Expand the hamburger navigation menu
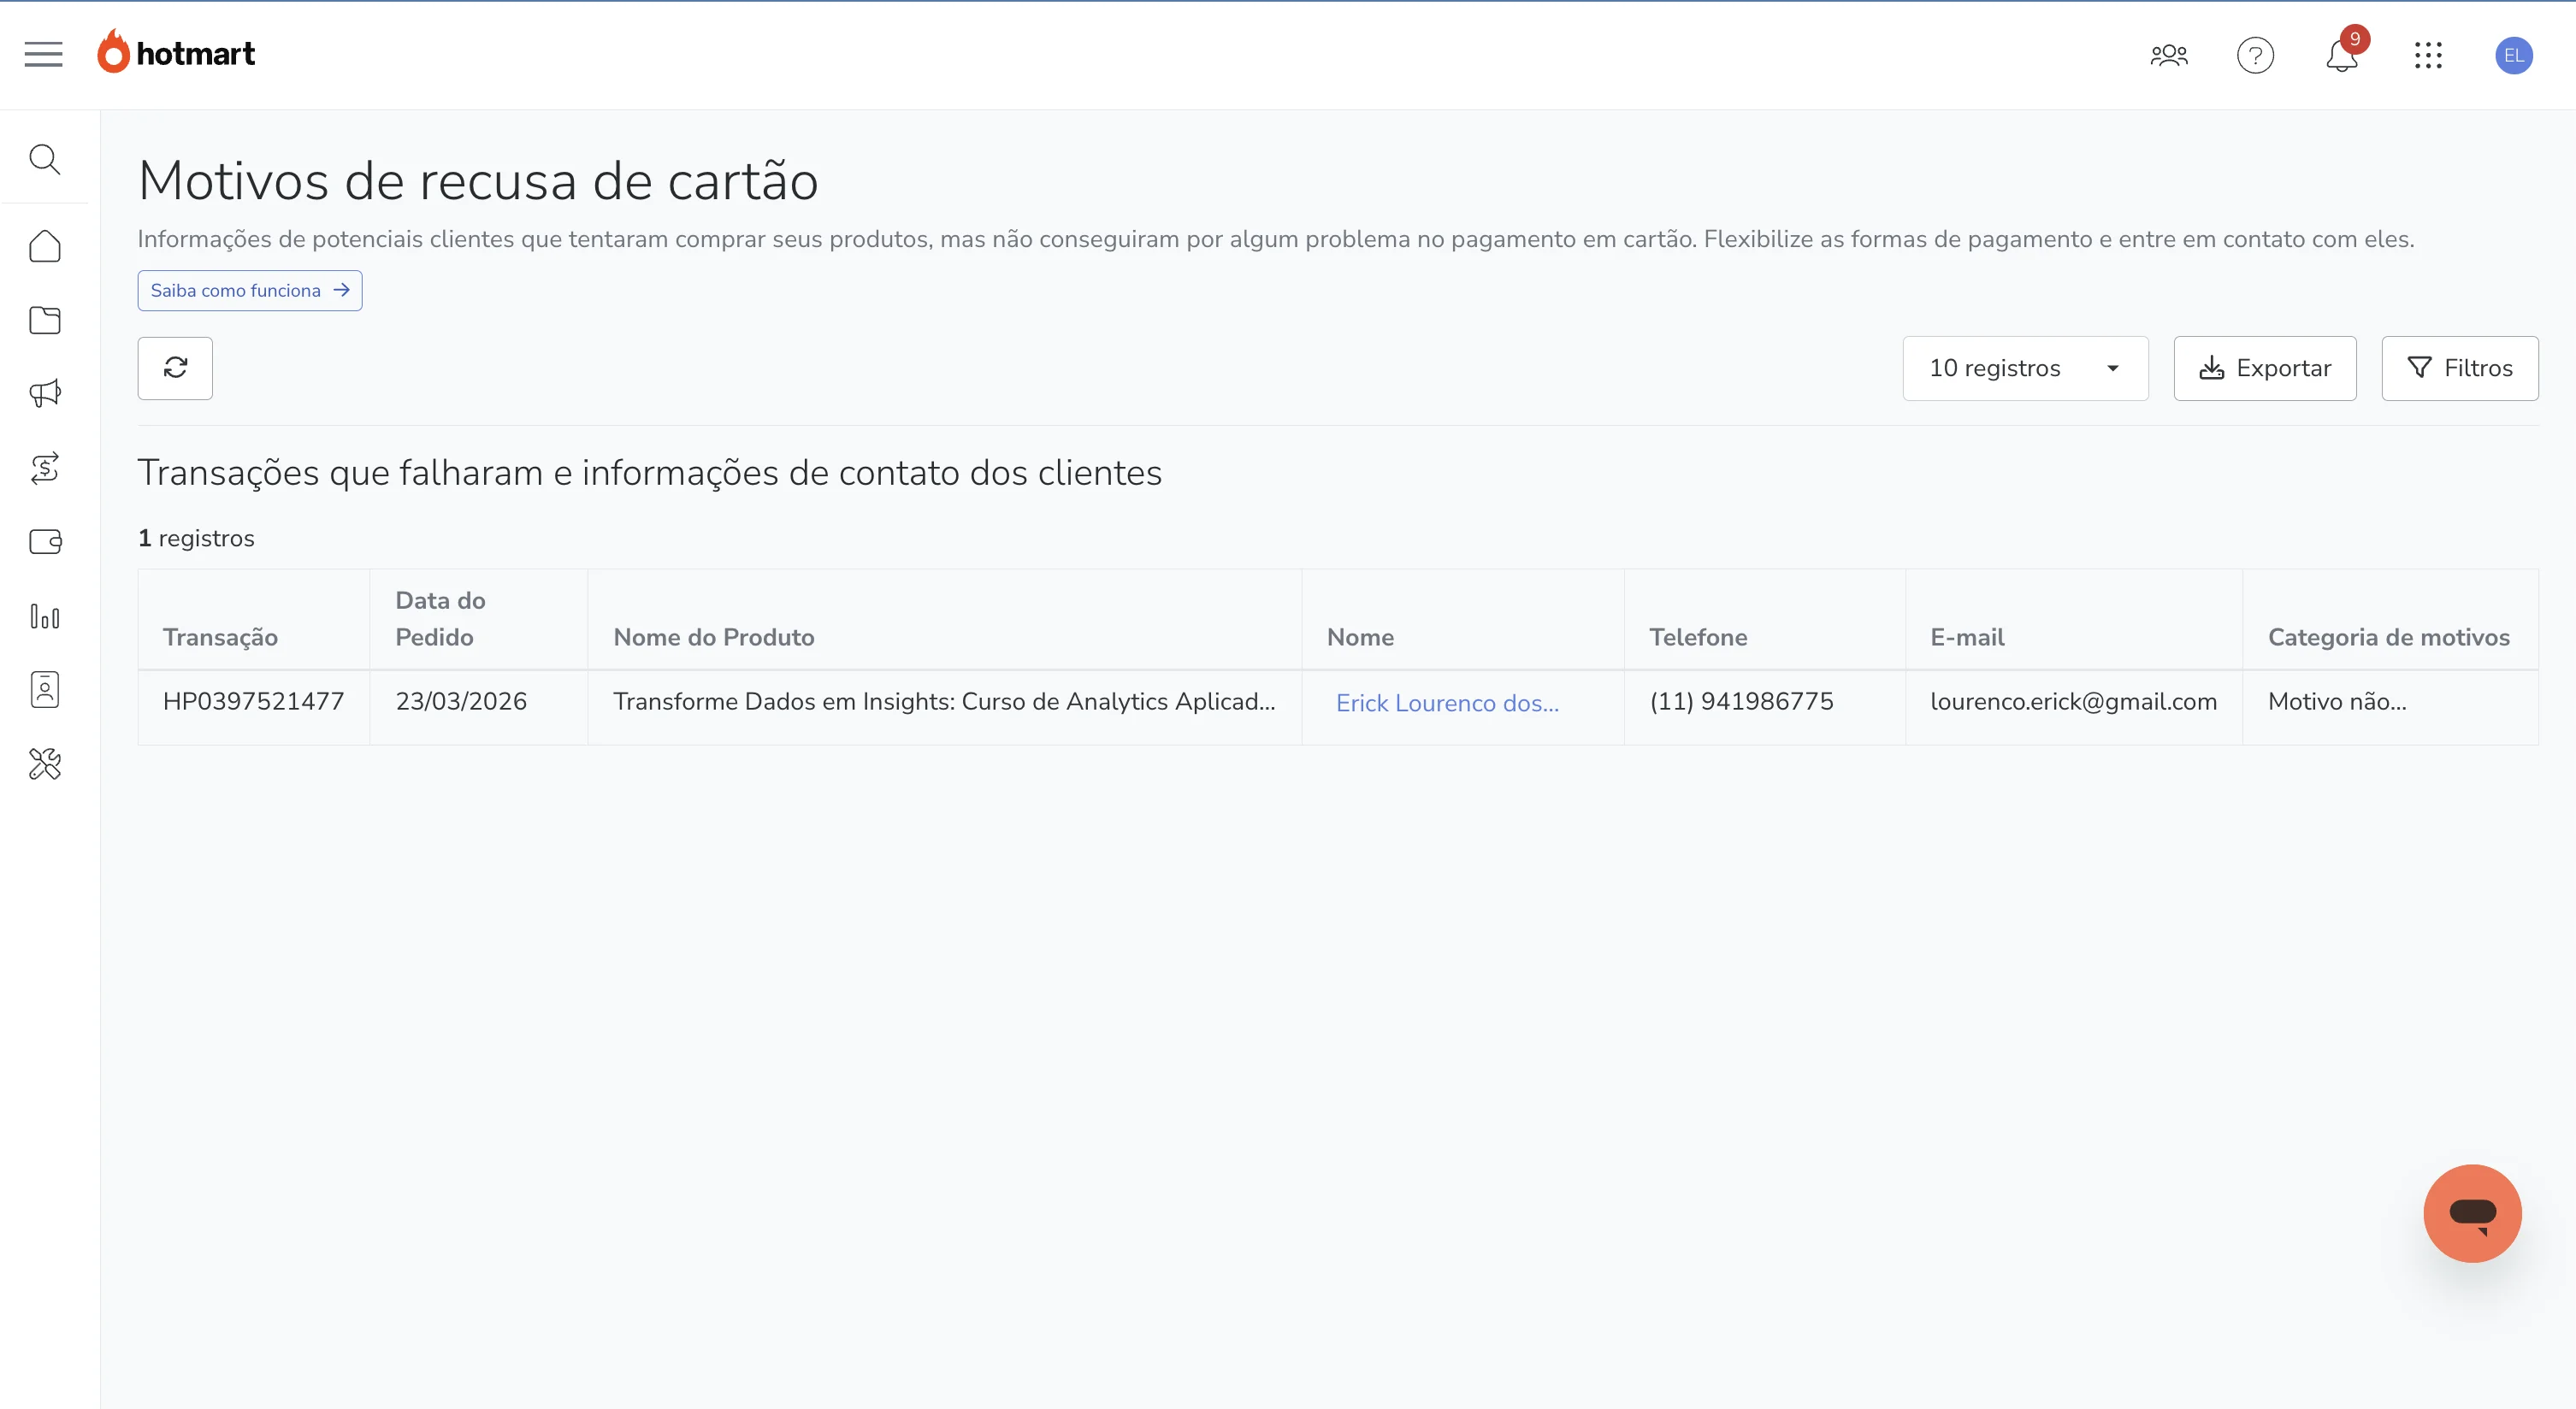The width and height of the screenshot is (2576, 1409). click(x=43, y=54)
